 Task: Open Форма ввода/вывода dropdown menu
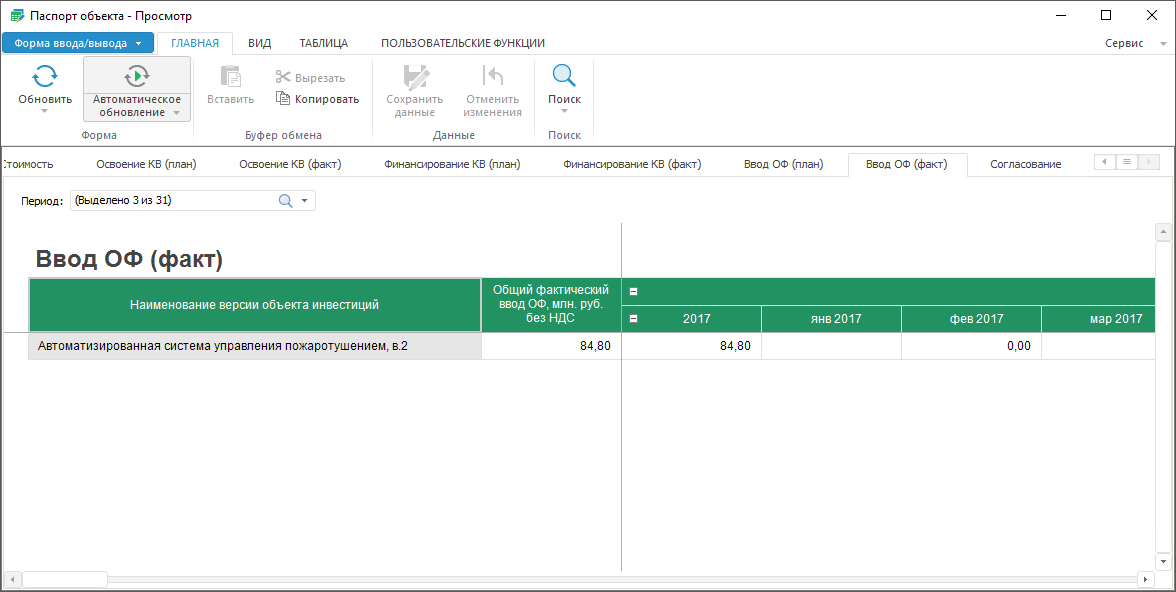tap(78, 43)
